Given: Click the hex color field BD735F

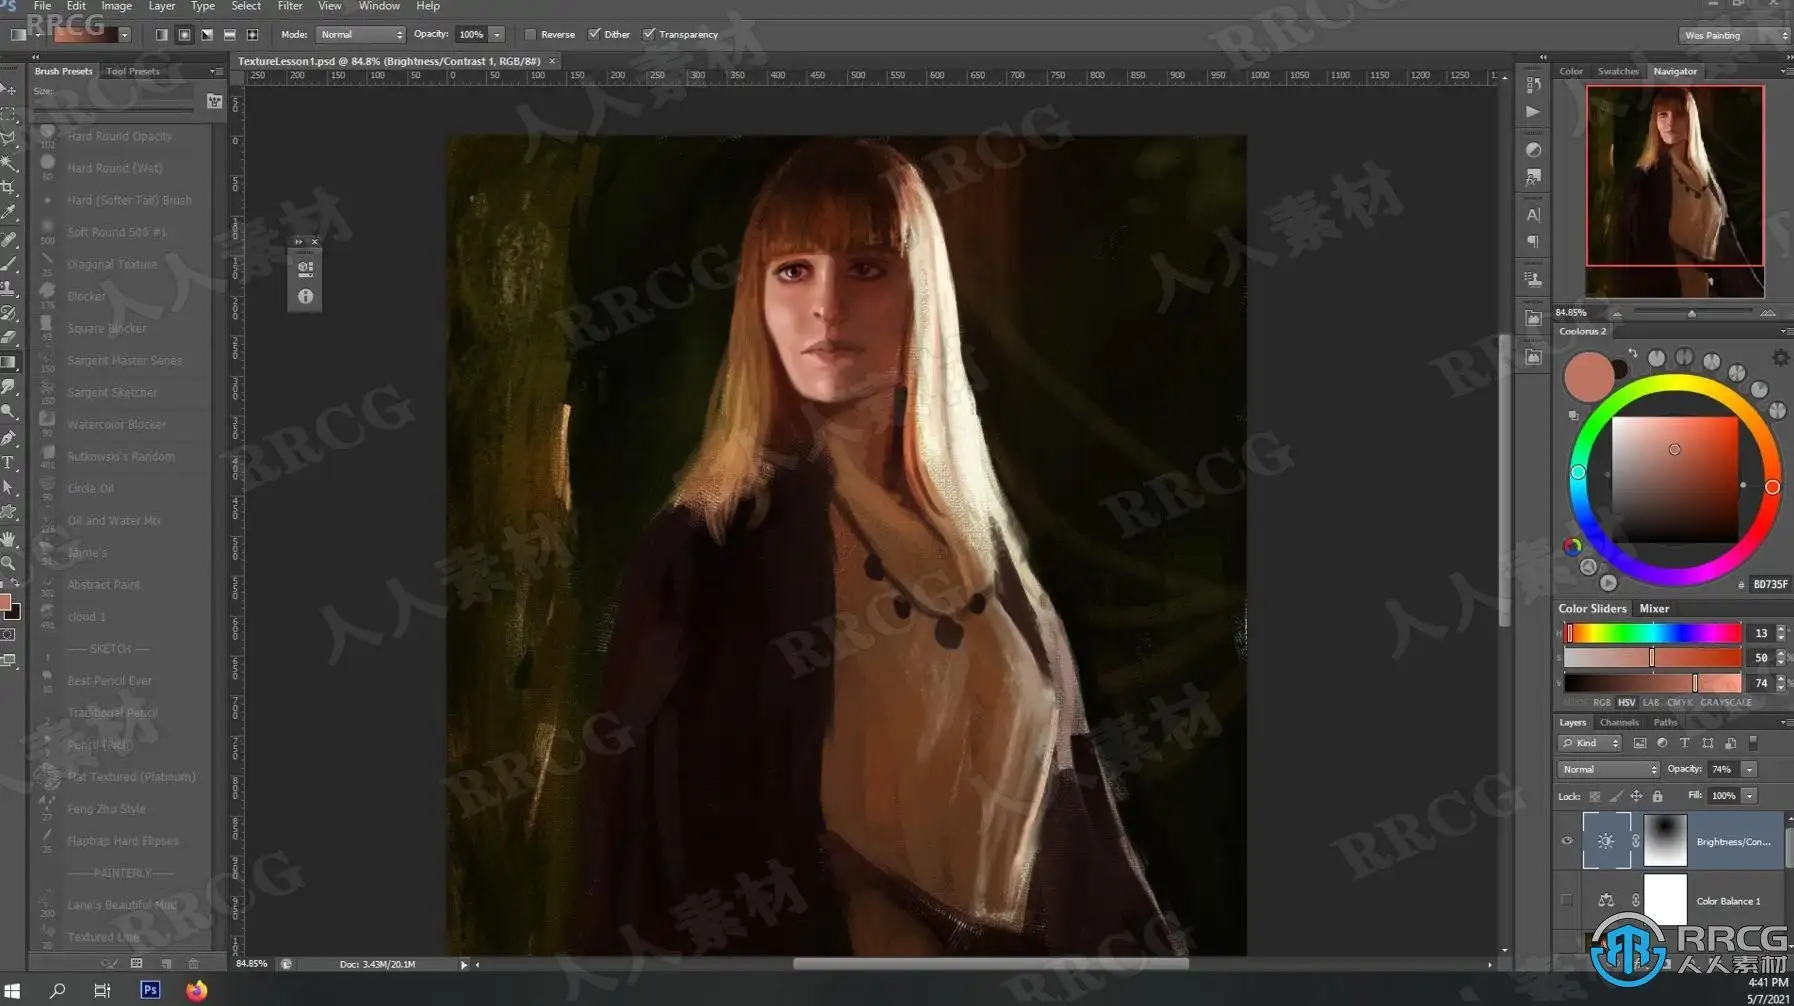Looking at the screenshot, I should click(1770, 585).
